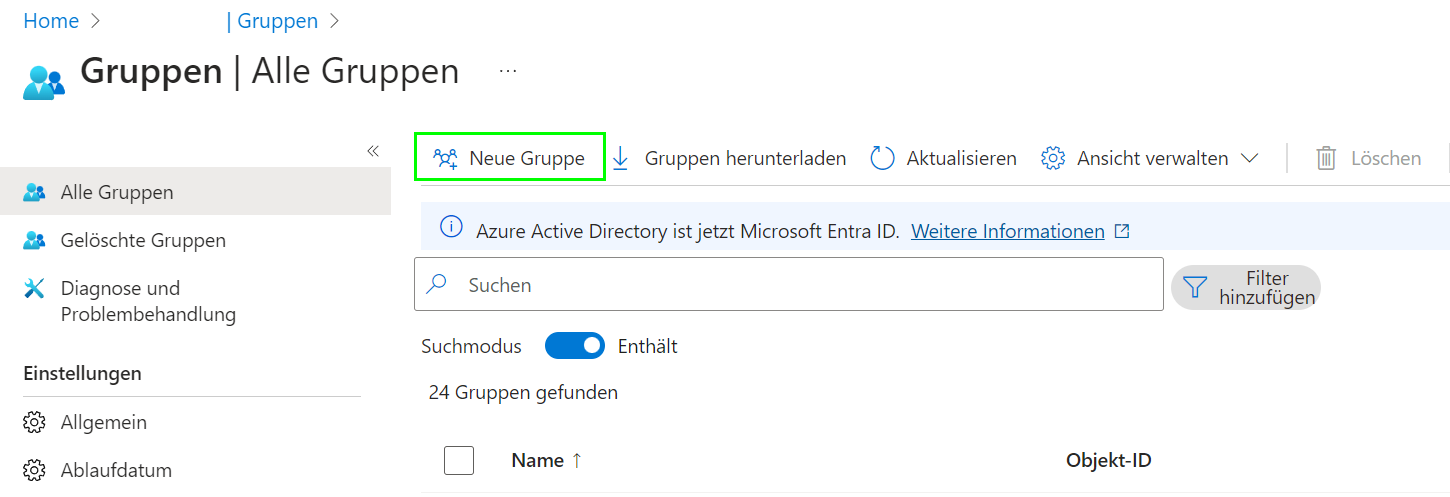1450x497 pixels.
Task: Click the magnifier icon in search box
Action: coord(437,284)
